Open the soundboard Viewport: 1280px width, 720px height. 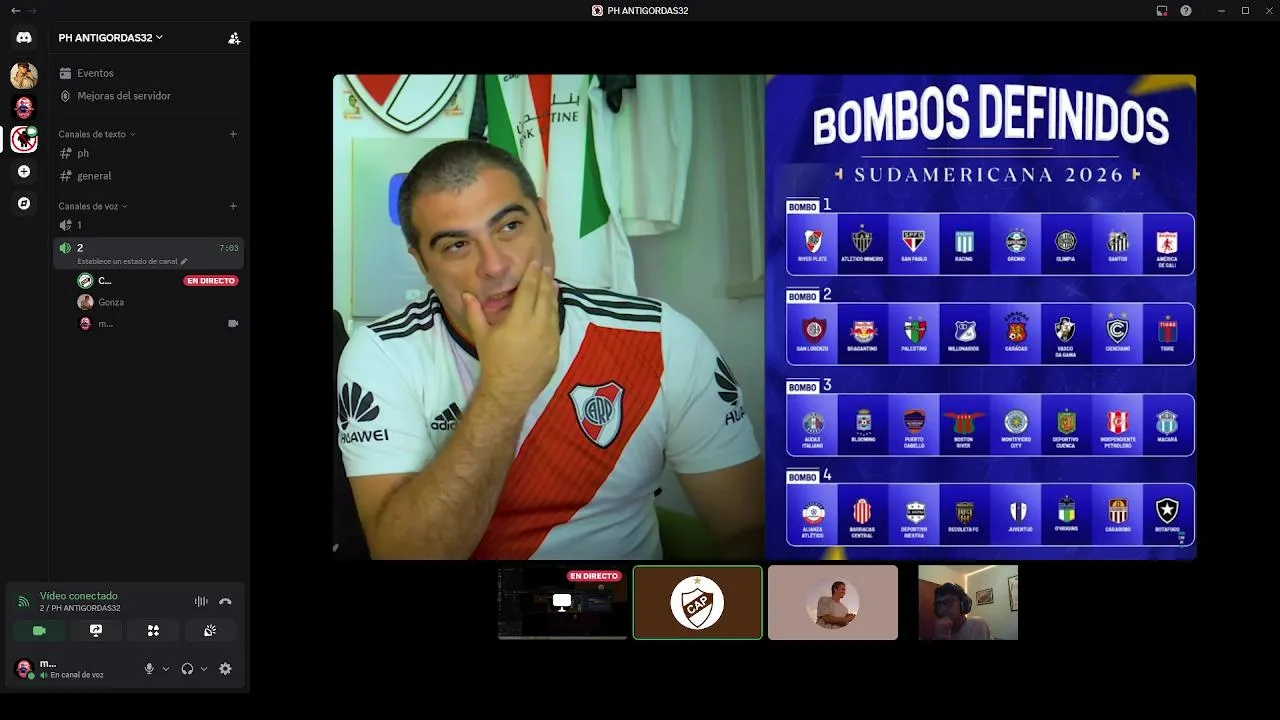pos(210,631)
